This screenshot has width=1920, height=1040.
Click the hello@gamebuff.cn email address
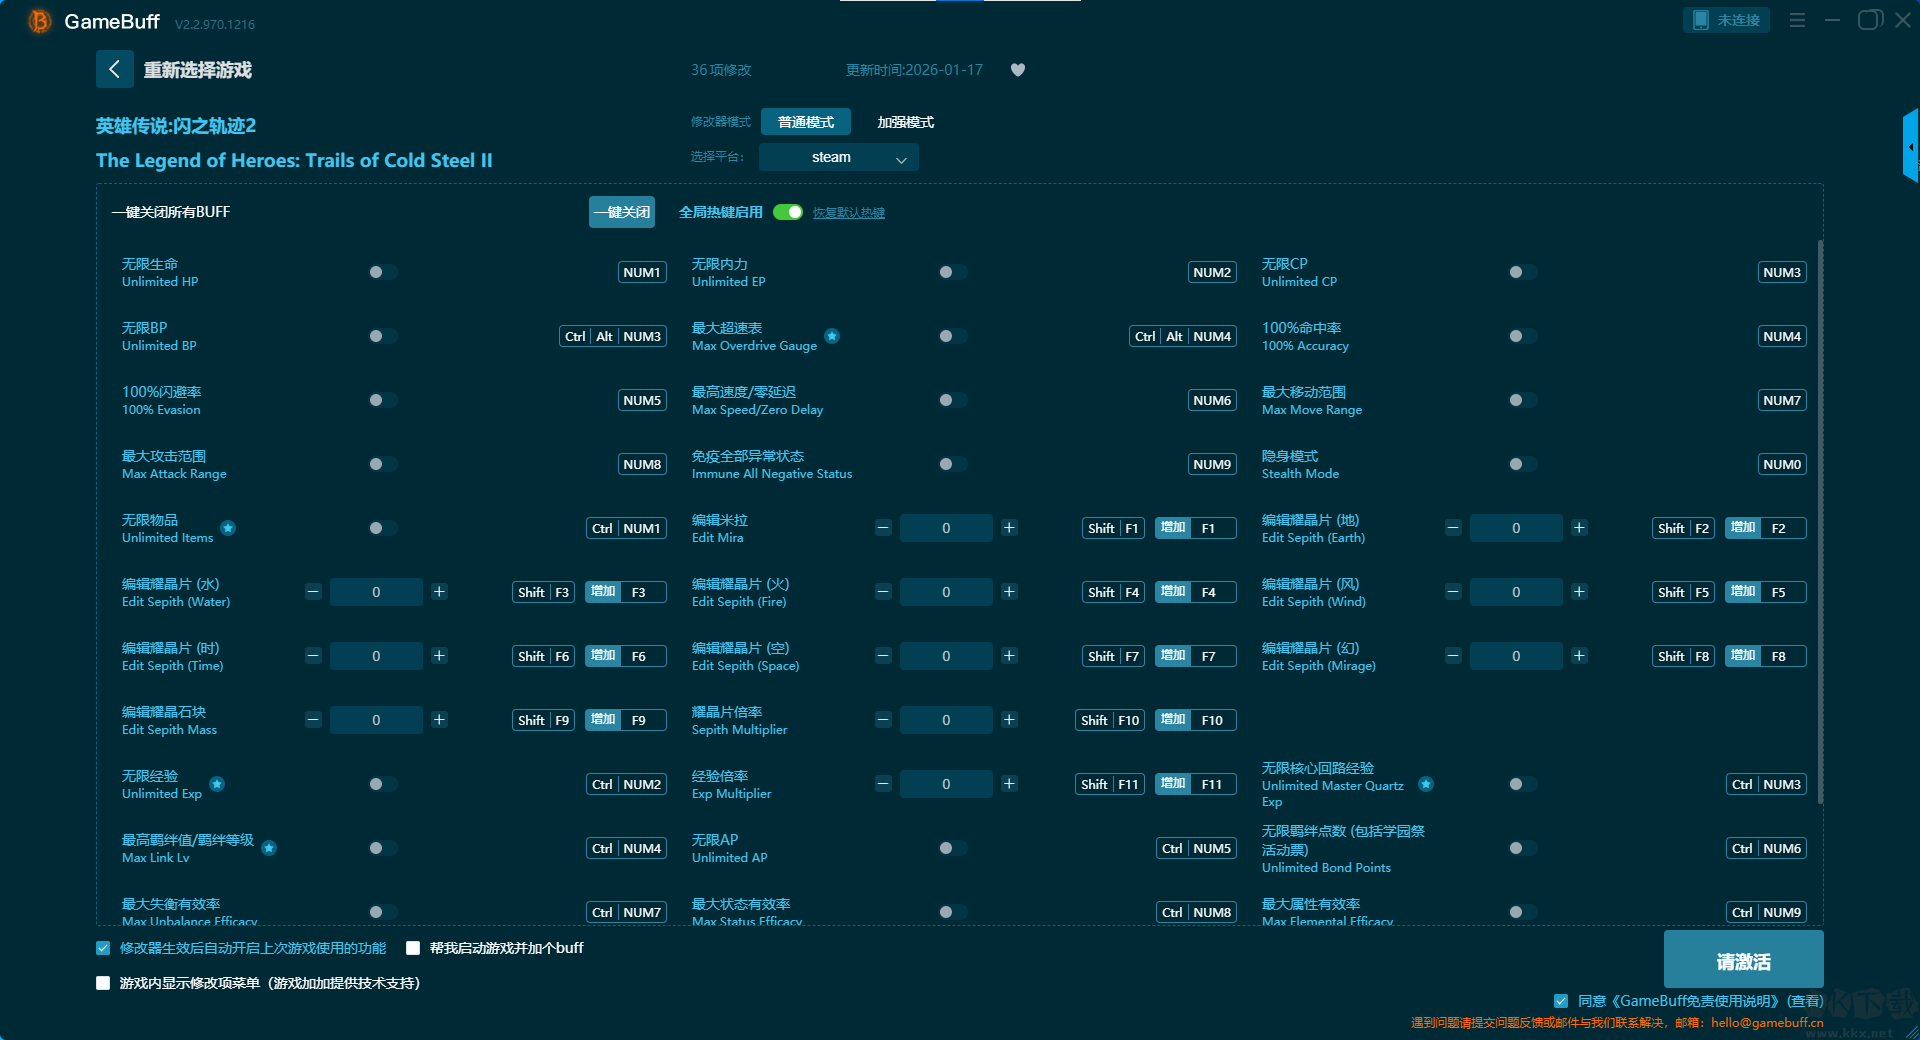tap(1767, 1022)
